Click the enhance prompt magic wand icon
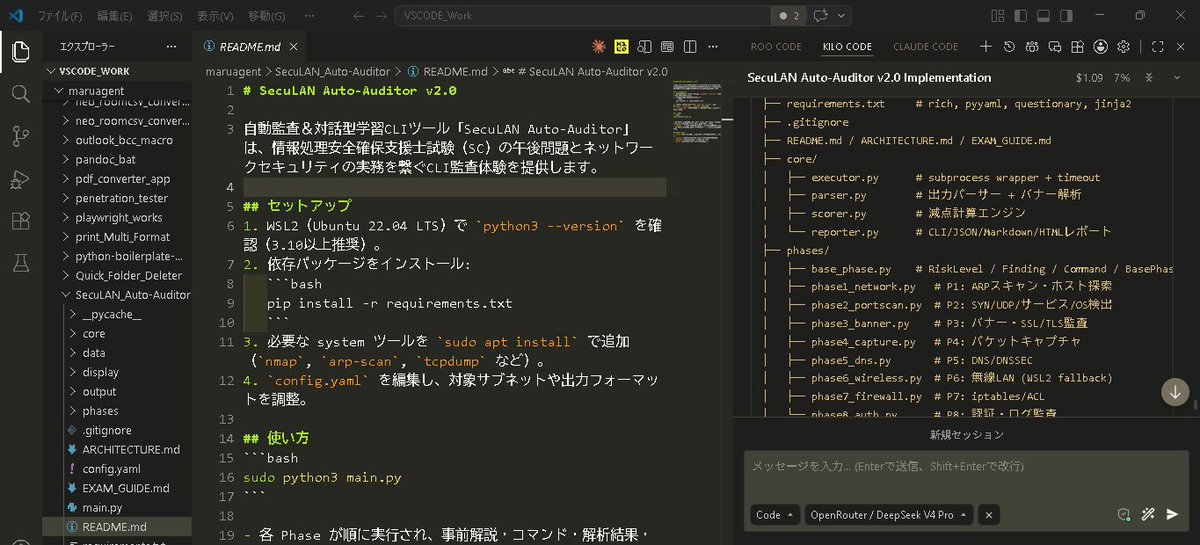 1148,514
